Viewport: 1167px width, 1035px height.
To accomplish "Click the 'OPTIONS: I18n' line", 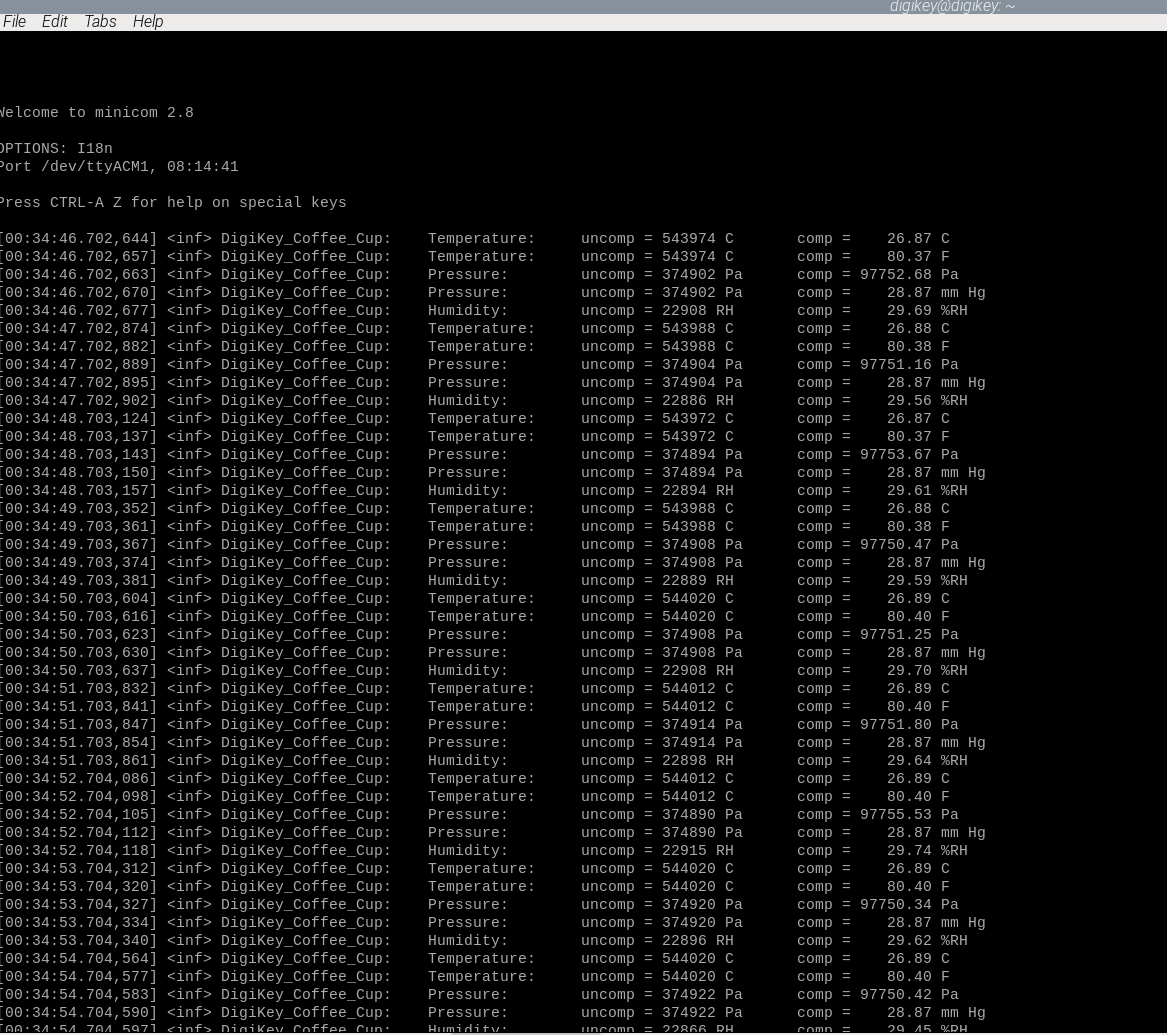I will tap(57, 148).
